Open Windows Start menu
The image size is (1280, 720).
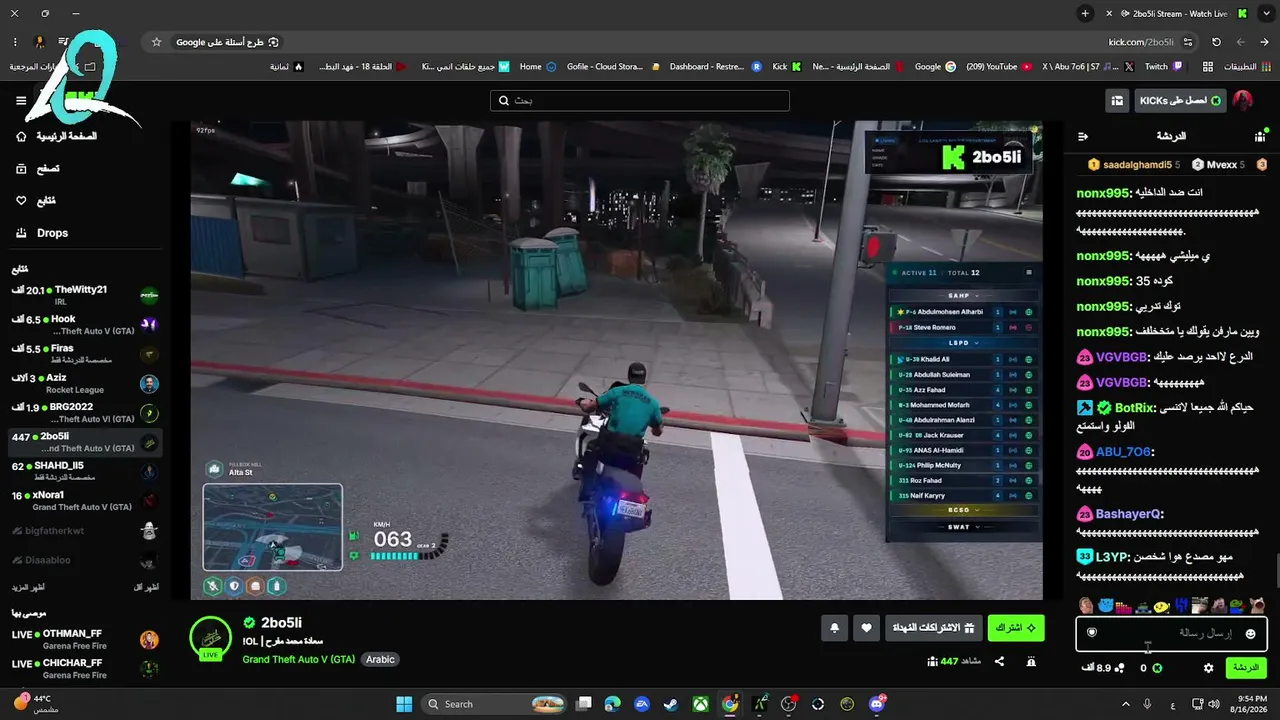pyautogui.click(x=404, y=704)
